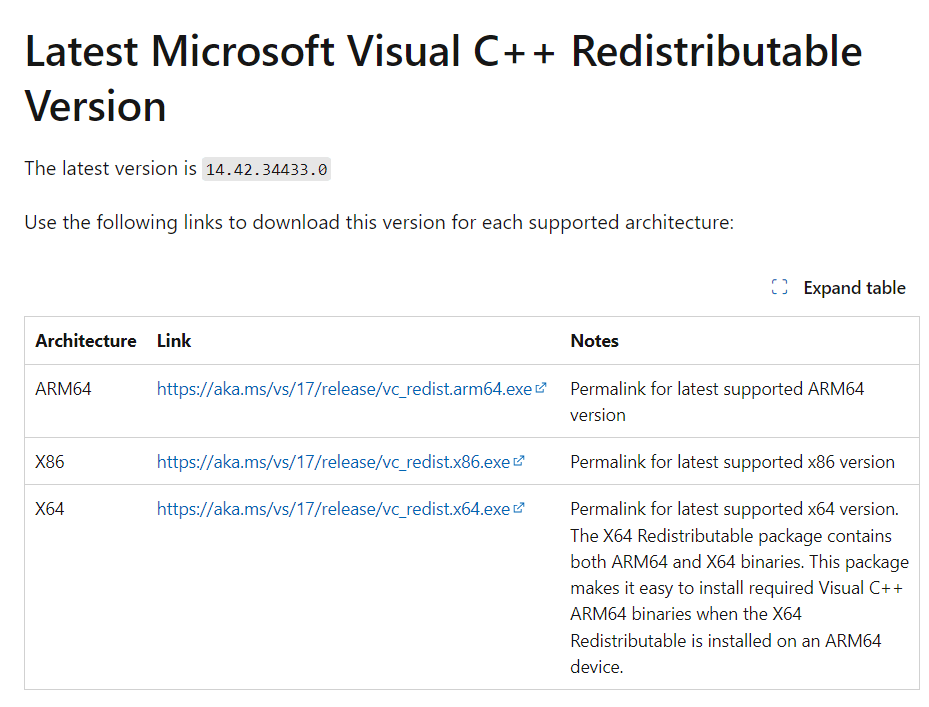Click the page title heading

(443, 78)
